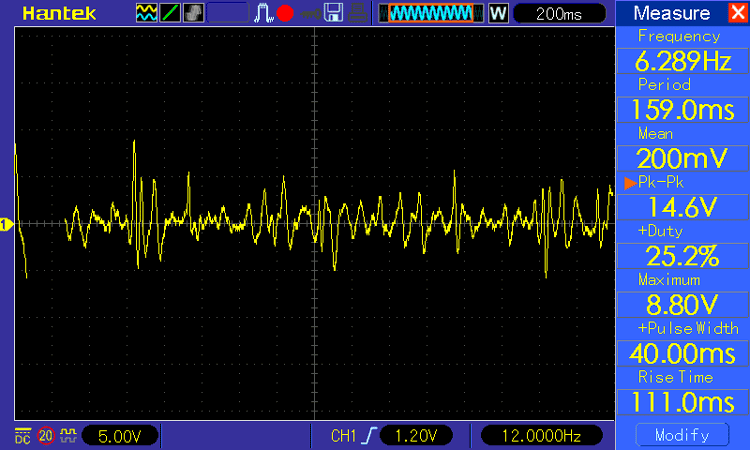
Task: Click the Period label in Measure panel
Action: pos(664,85)
